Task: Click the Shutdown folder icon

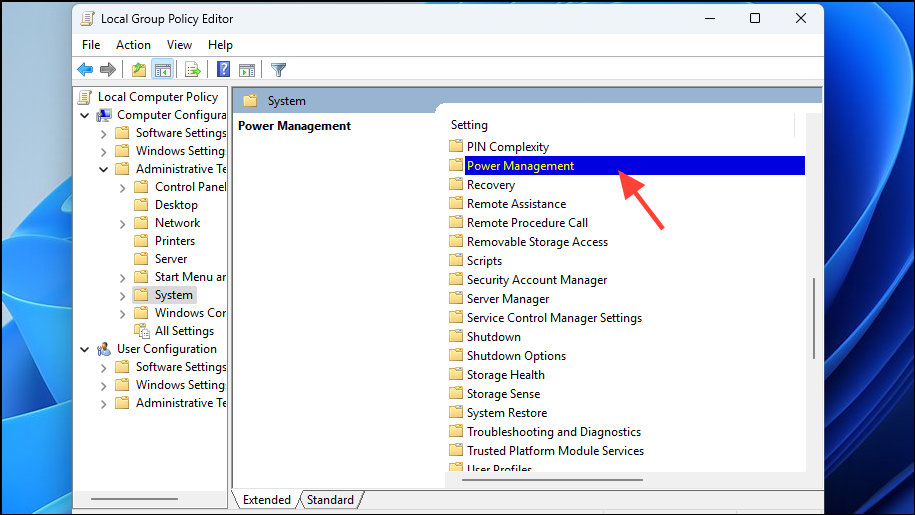Action: click(x=456, y=337)
